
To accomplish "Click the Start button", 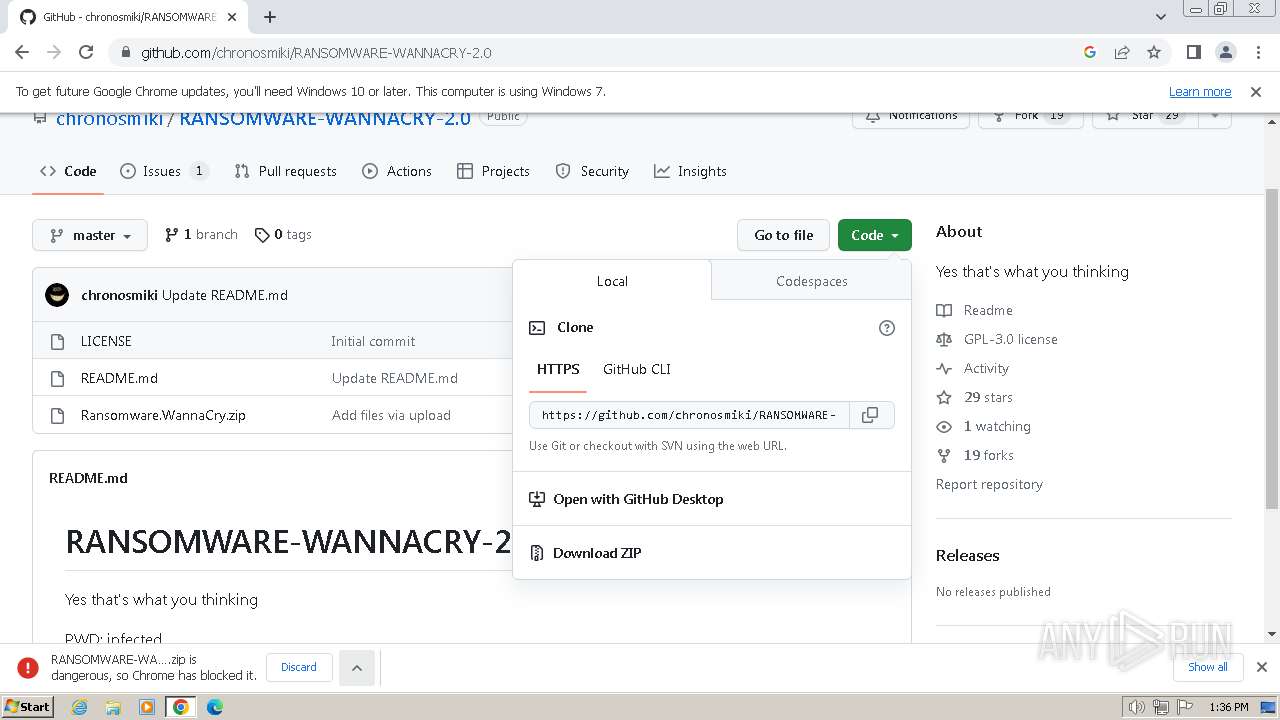I will click(28, 707).
